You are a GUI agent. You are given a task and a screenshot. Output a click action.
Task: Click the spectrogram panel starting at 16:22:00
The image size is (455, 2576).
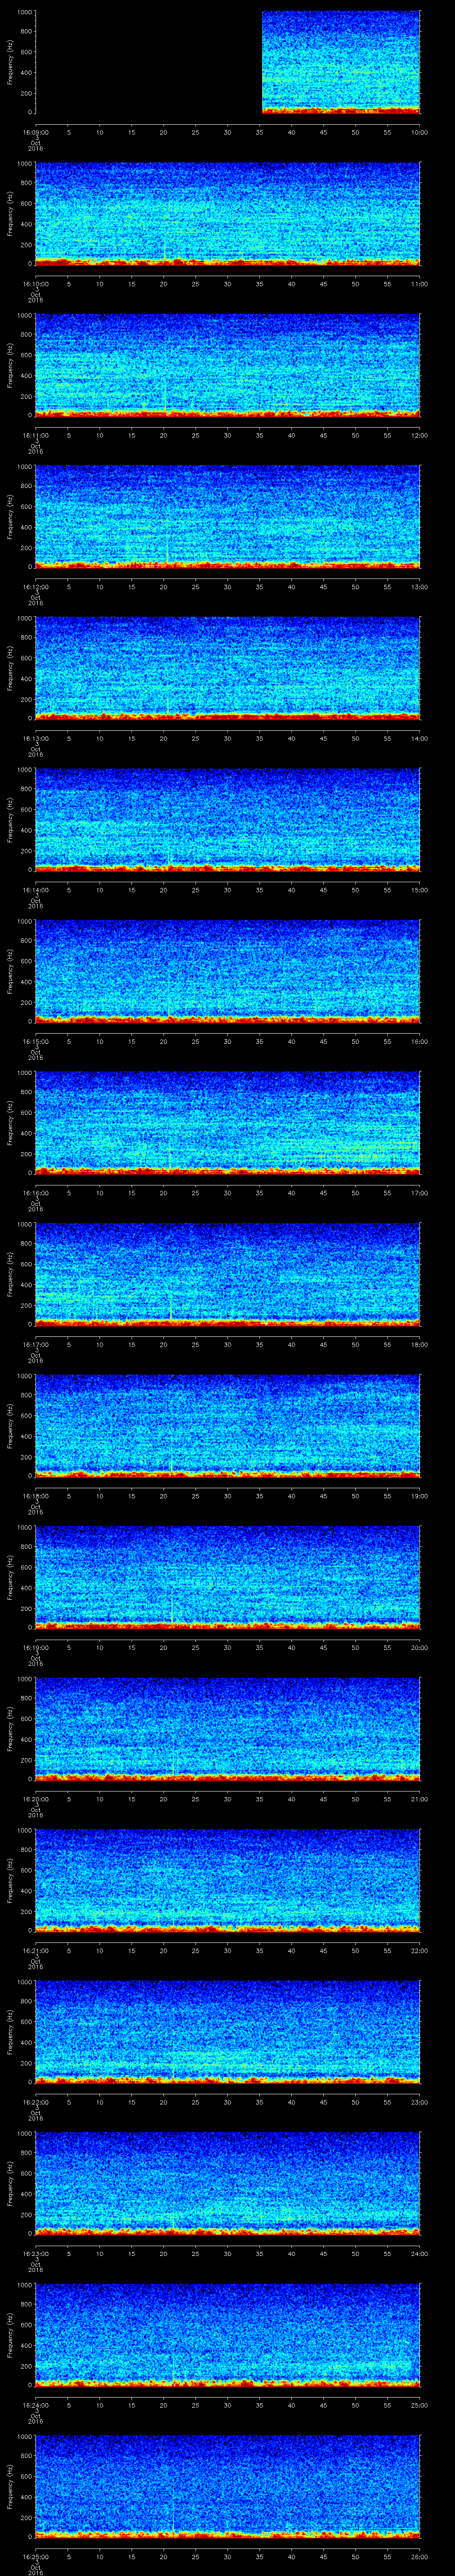pos(228,2032)
